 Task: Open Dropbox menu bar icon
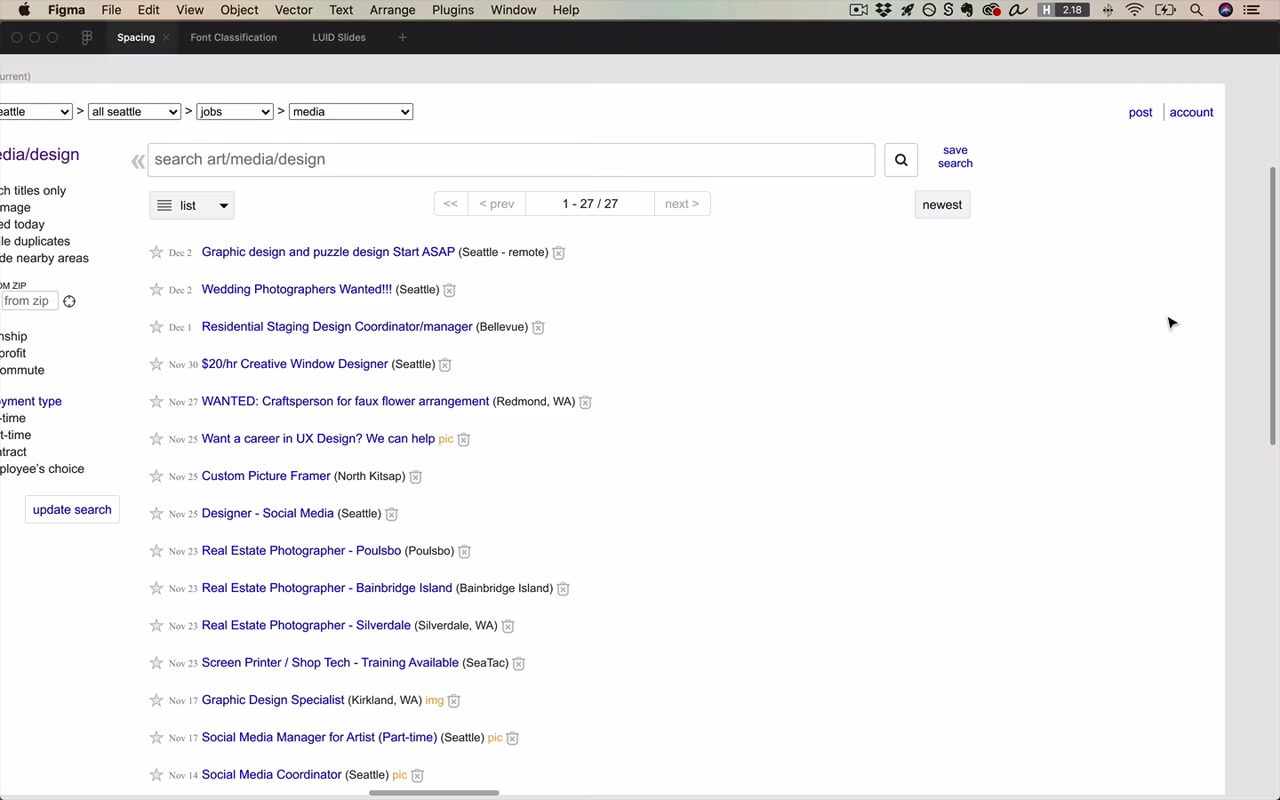point(884,10)
